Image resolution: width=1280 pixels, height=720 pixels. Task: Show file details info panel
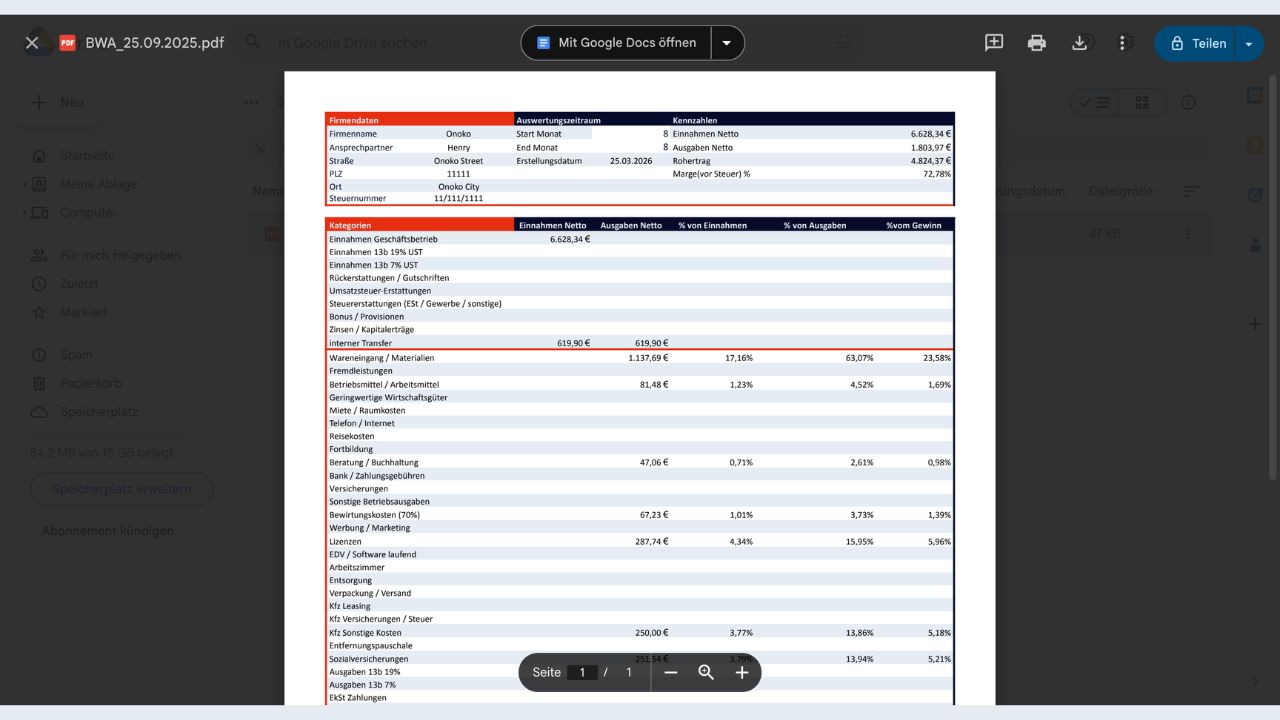(x=1188, y=102)
